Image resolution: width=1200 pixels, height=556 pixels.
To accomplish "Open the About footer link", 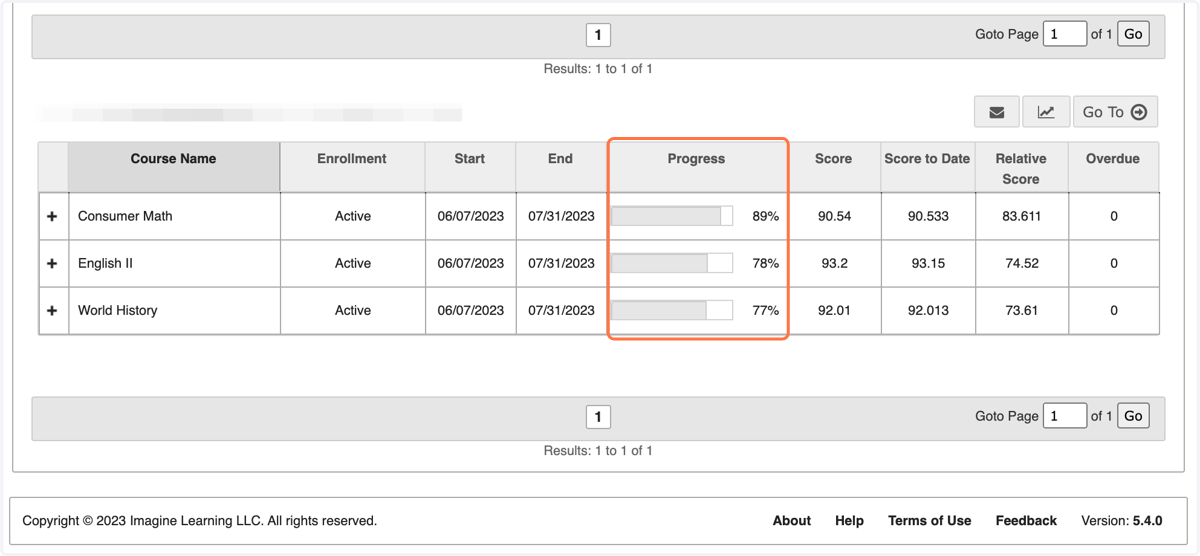I will pyautogui.click(x=792, y=520).
